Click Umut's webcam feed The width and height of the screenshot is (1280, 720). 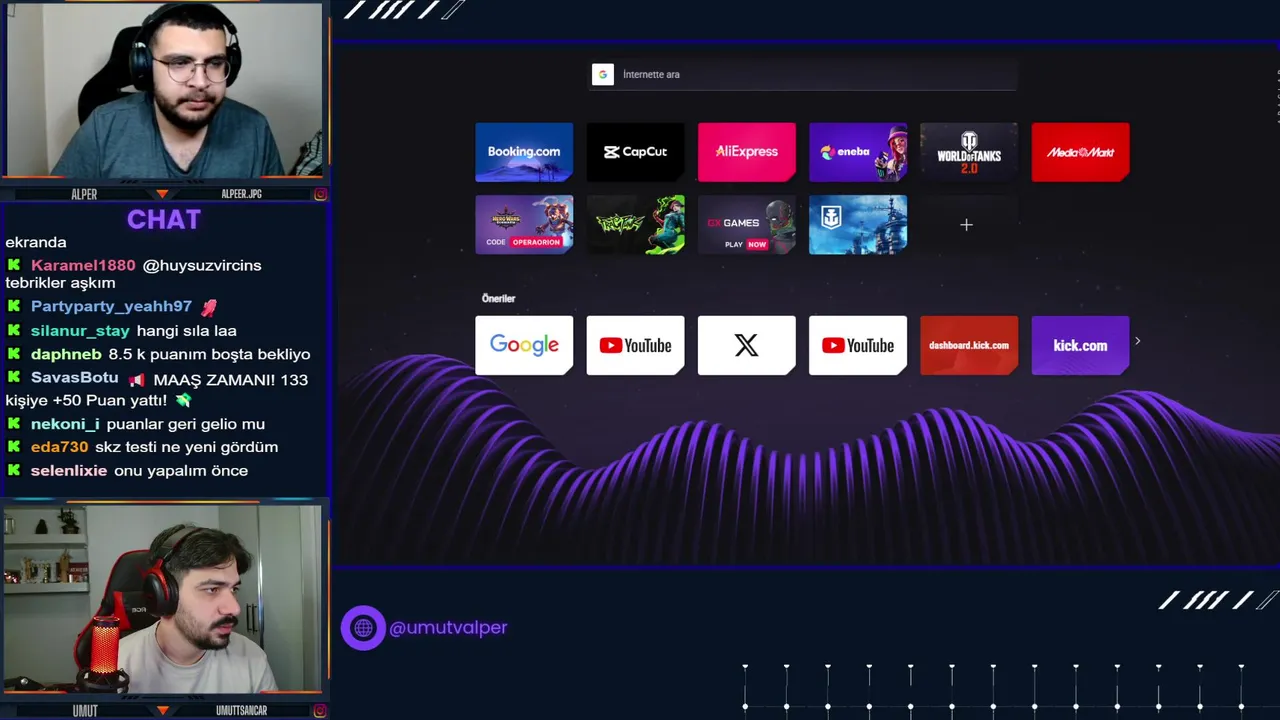point(164,598)
